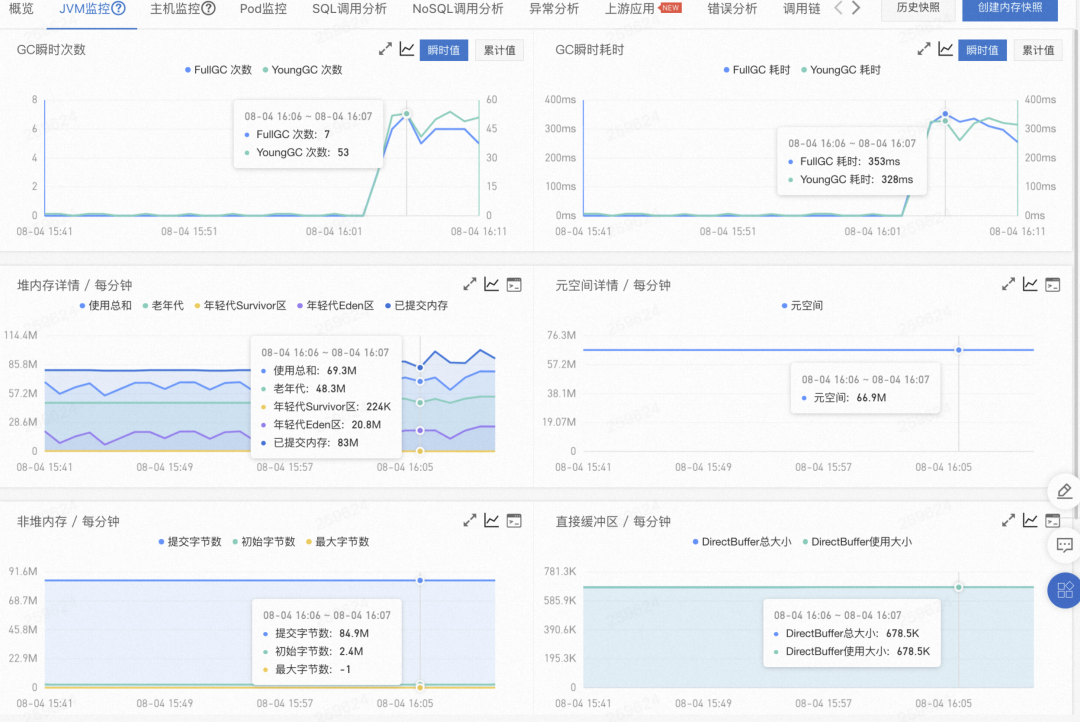This screenshot has height=722, width=1080.
Task: Expand the 堆内存详情 chart to fullscreen
Action: point(470,285)
